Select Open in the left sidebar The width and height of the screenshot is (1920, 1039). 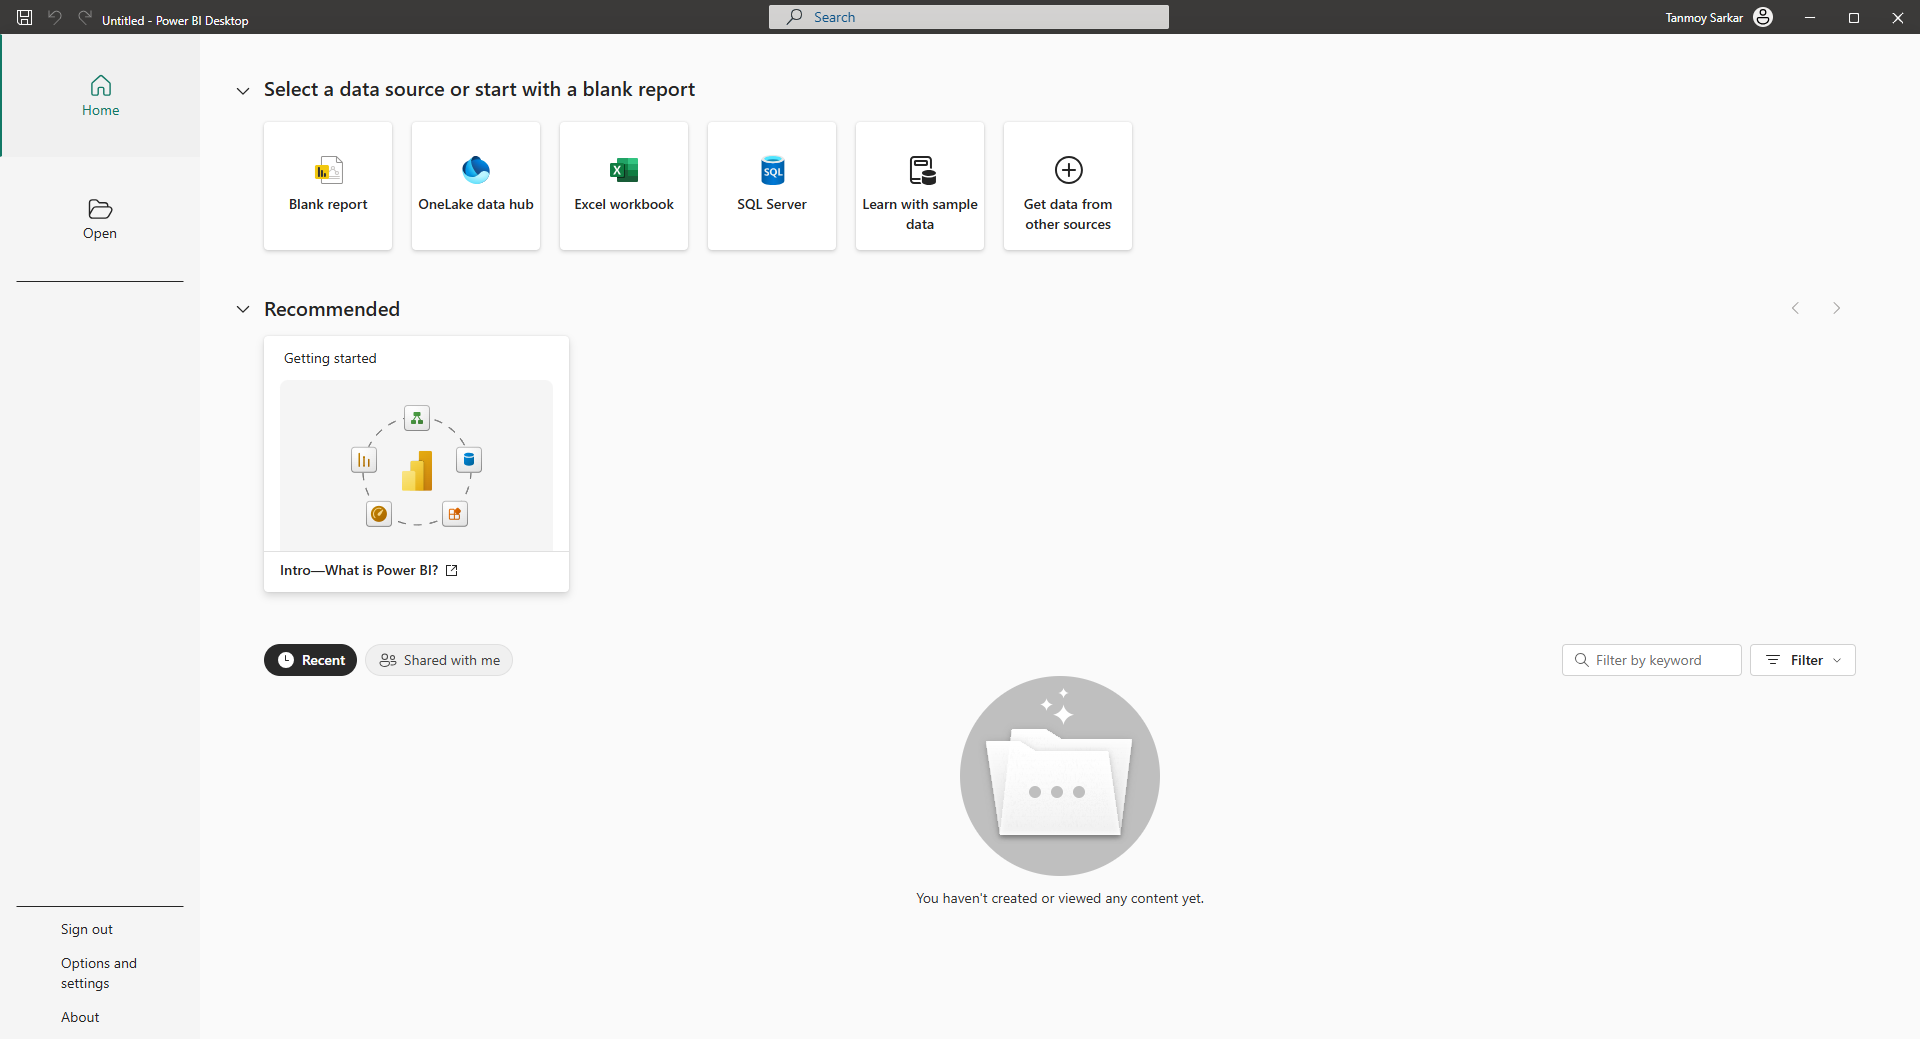(x=100, y=219)
